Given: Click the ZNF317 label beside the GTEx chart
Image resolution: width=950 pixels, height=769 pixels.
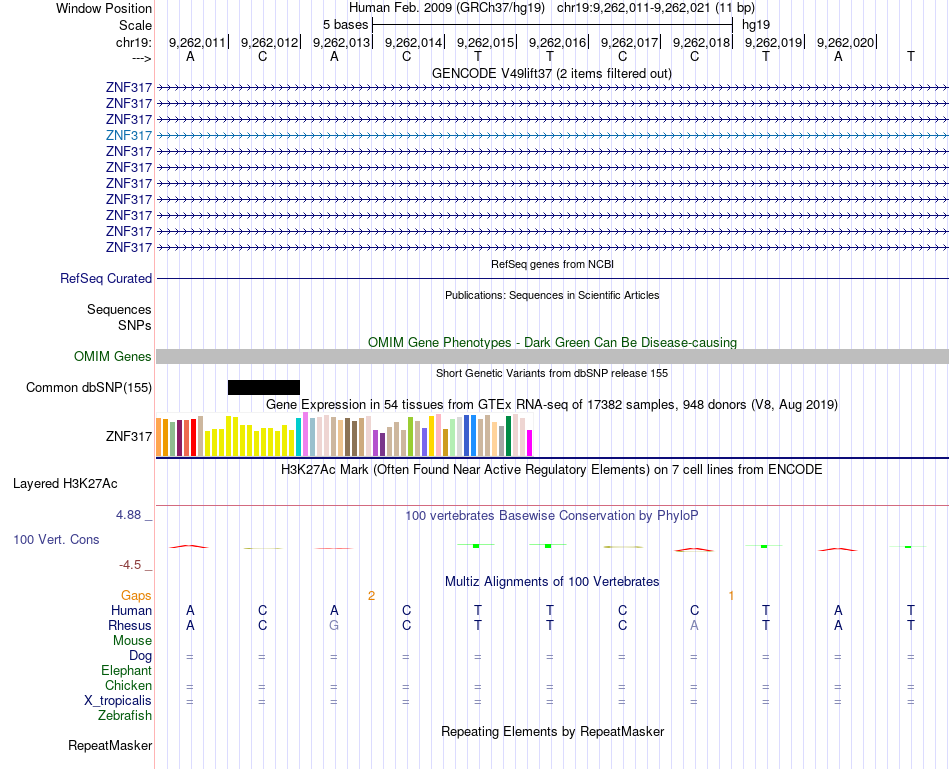Looking at the screenshot, I should coord(128,436).
